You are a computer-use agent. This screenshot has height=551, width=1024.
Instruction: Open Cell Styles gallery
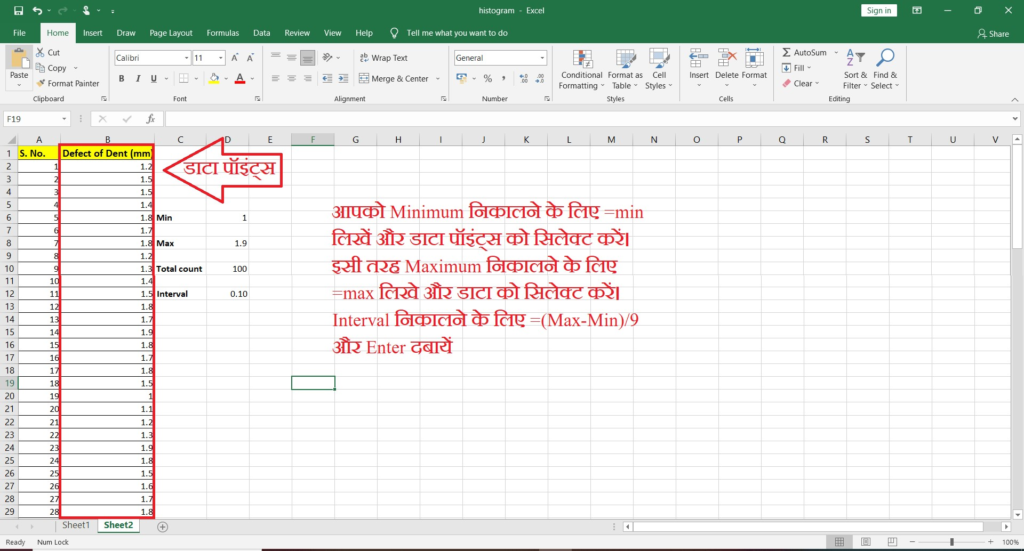click(x=658, y=70)
